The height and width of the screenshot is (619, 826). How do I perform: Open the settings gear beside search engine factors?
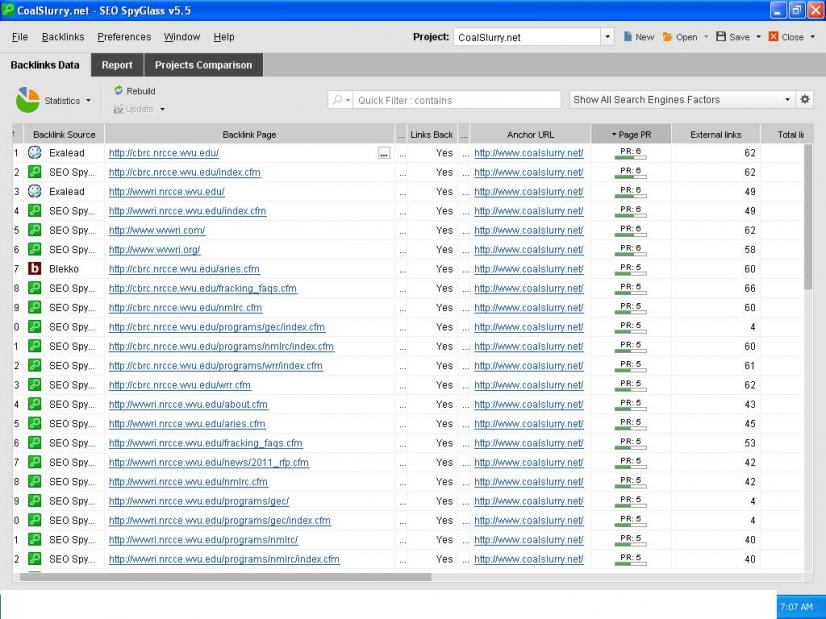[x=805, y=99]
